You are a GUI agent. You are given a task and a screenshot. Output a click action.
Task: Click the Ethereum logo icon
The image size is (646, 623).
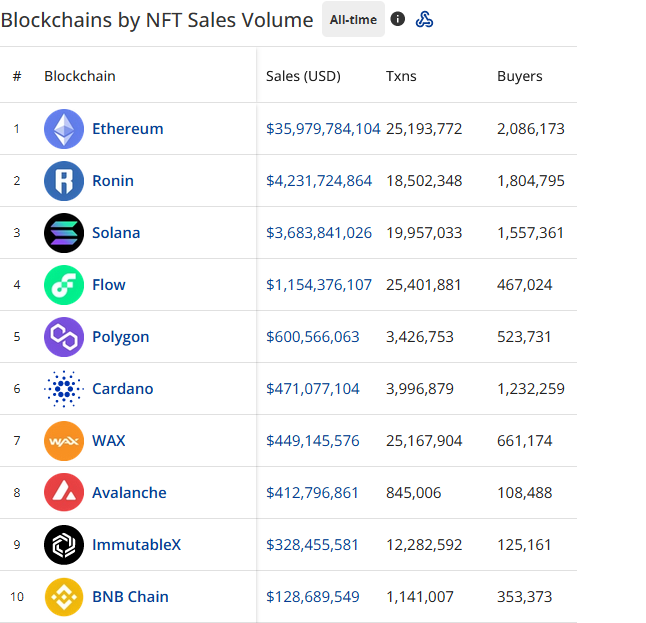(64, 129)
